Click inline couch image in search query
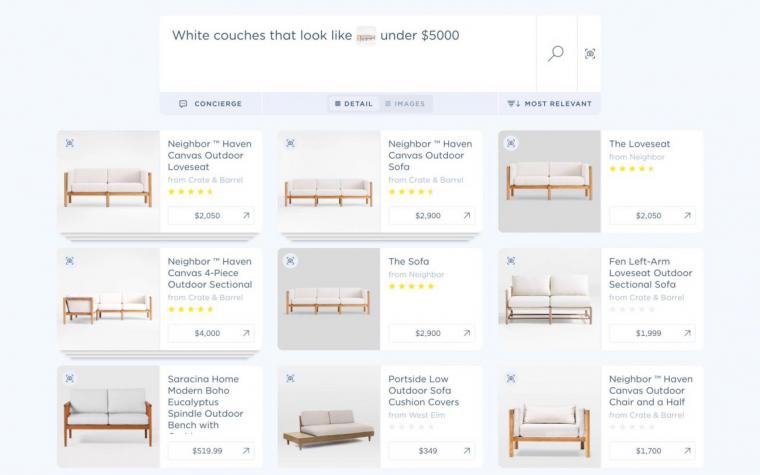Viewport: 760px width, 475px height. click(x=366, y=36)
